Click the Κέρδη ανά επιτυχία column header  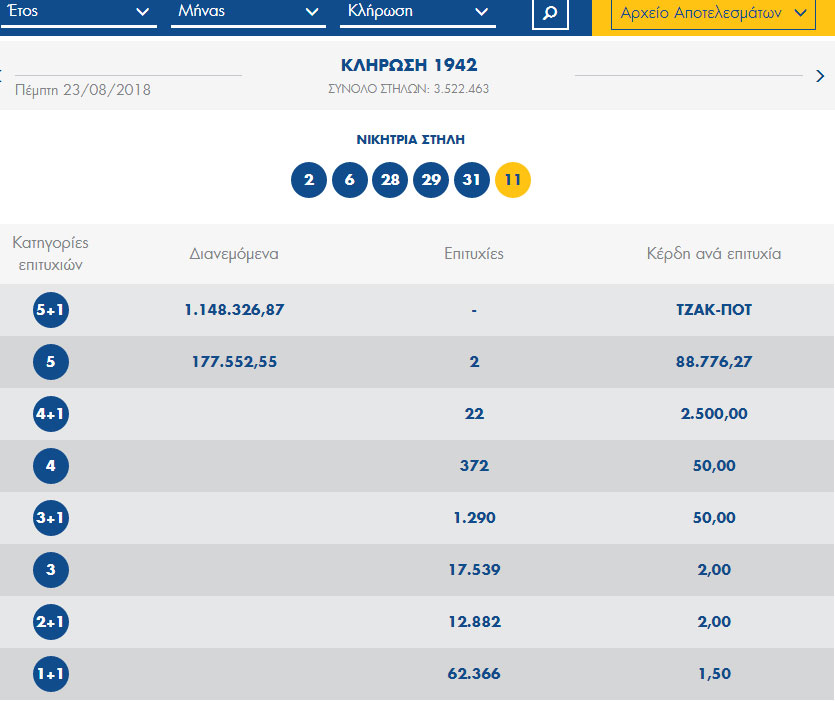click(713, 254)
